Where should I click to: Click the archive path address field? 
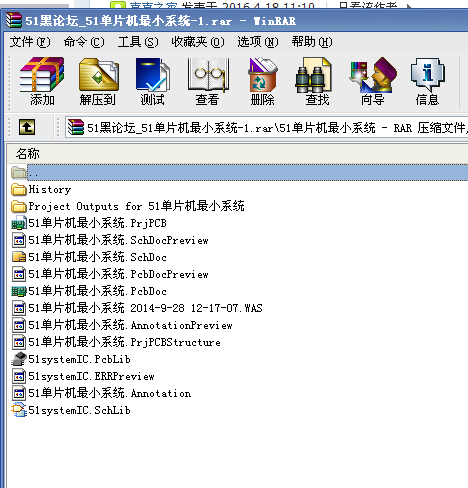click(267, 127)
